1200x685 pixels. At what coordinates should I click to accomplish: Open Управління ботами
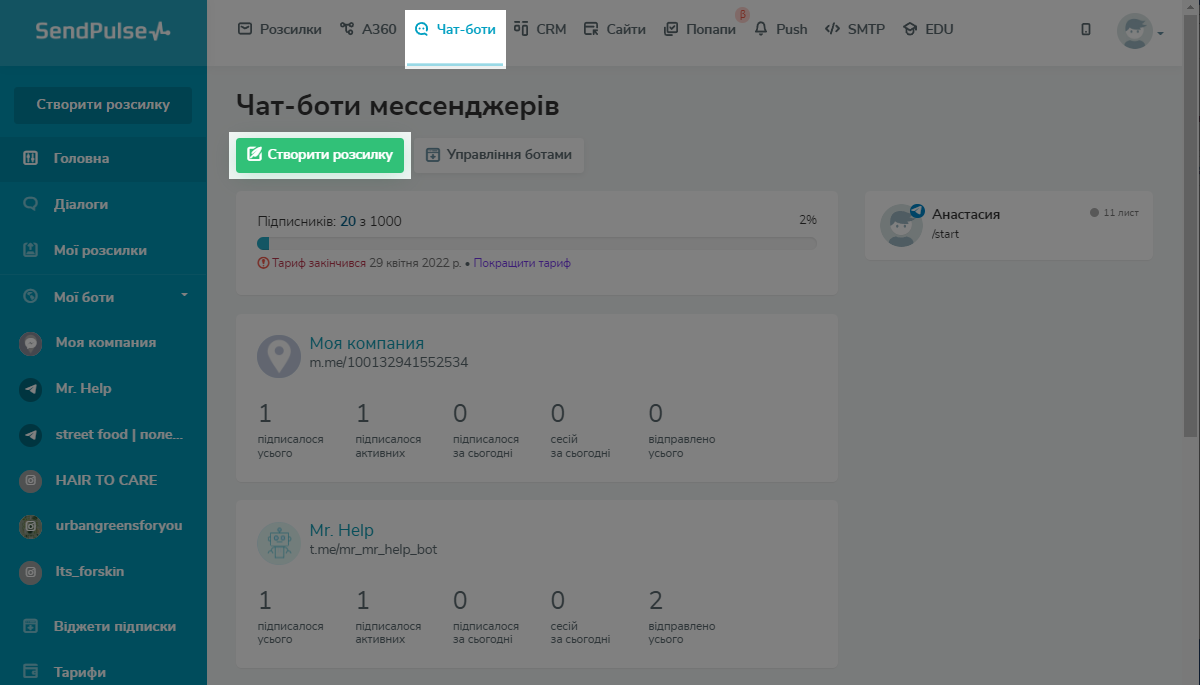click(499, 155)
